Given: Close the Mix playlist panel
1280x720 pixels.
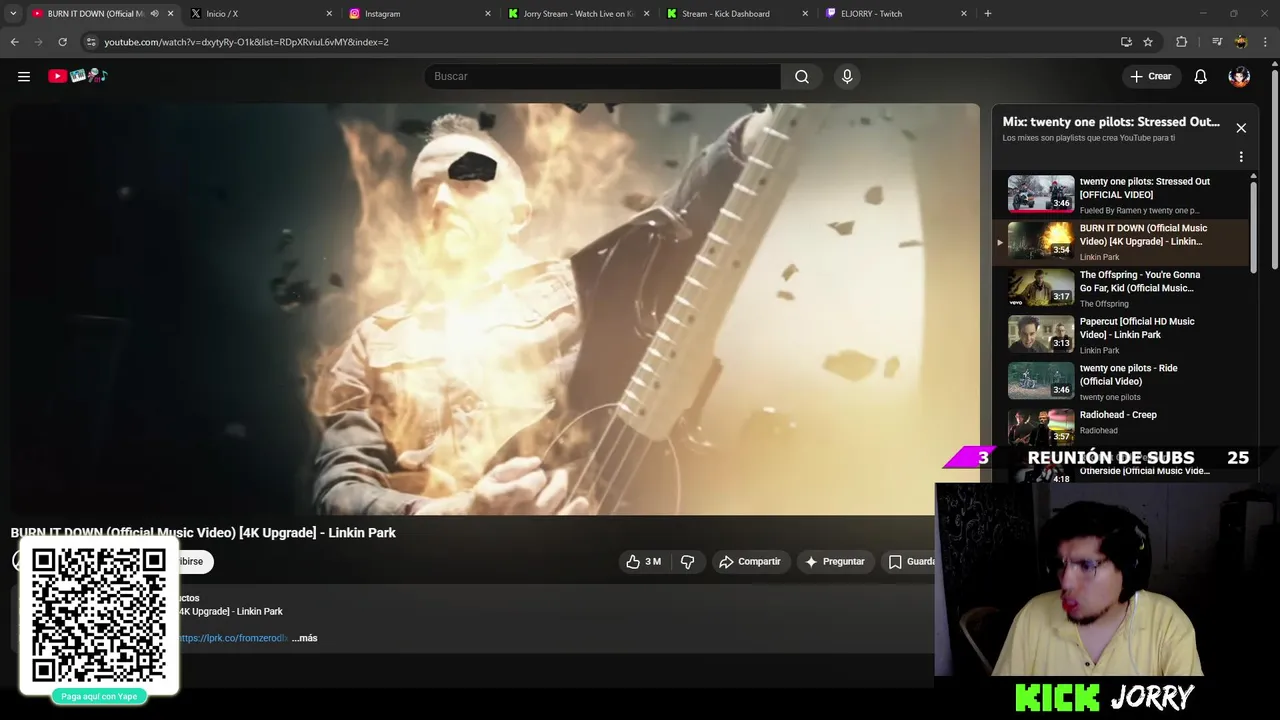Looking at the screenshot, I should 1241,128.
